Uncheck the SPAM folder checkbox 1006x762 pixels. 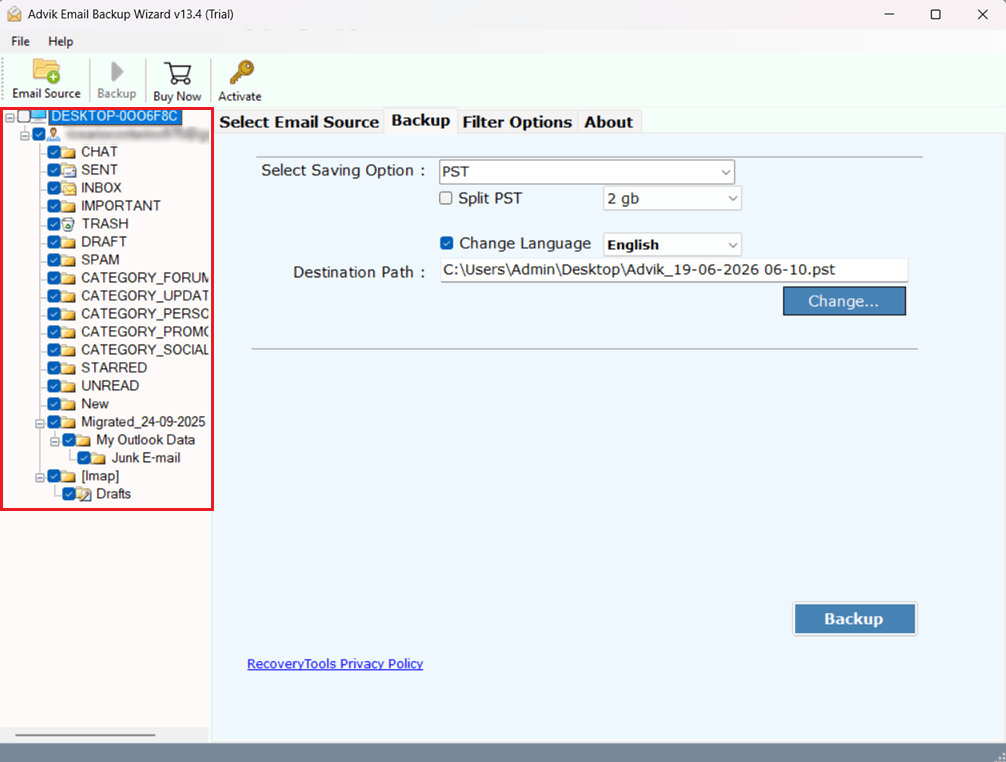click(54, 260)
